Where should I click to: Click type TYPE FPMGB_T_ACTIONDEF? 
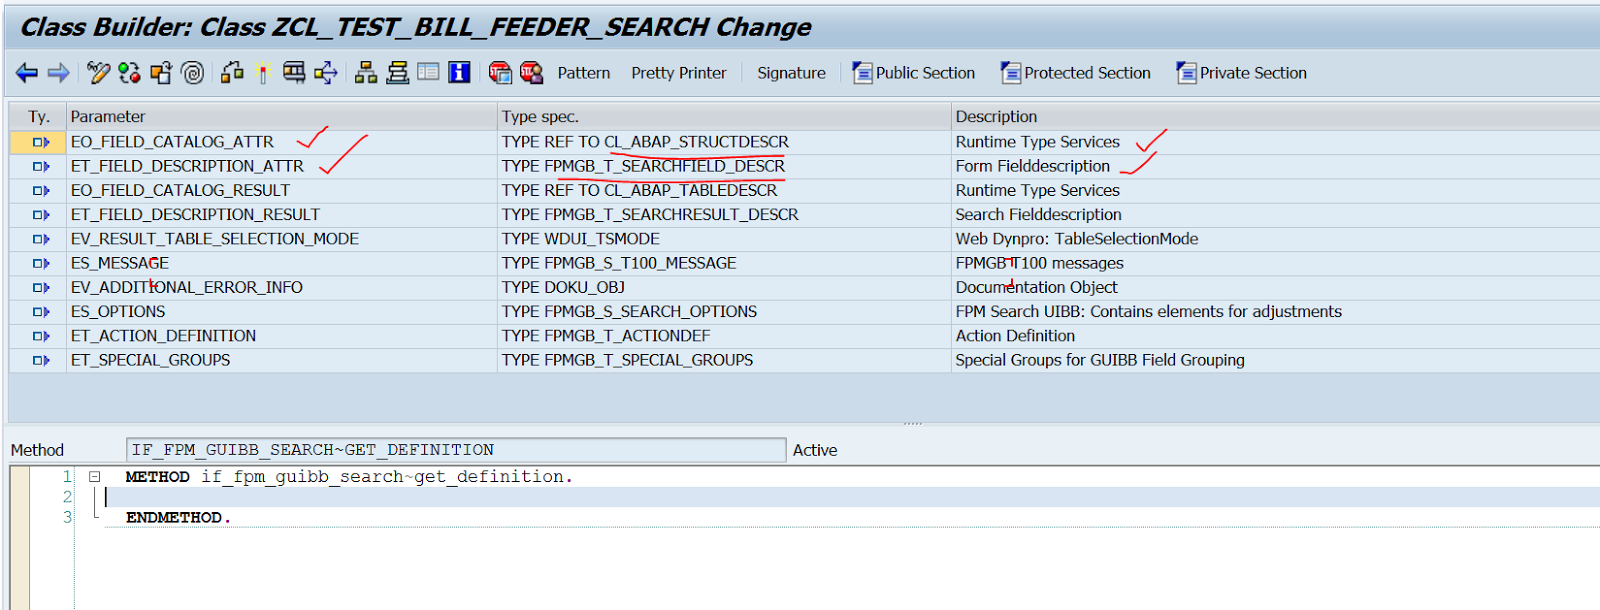[x=606, y=336]
